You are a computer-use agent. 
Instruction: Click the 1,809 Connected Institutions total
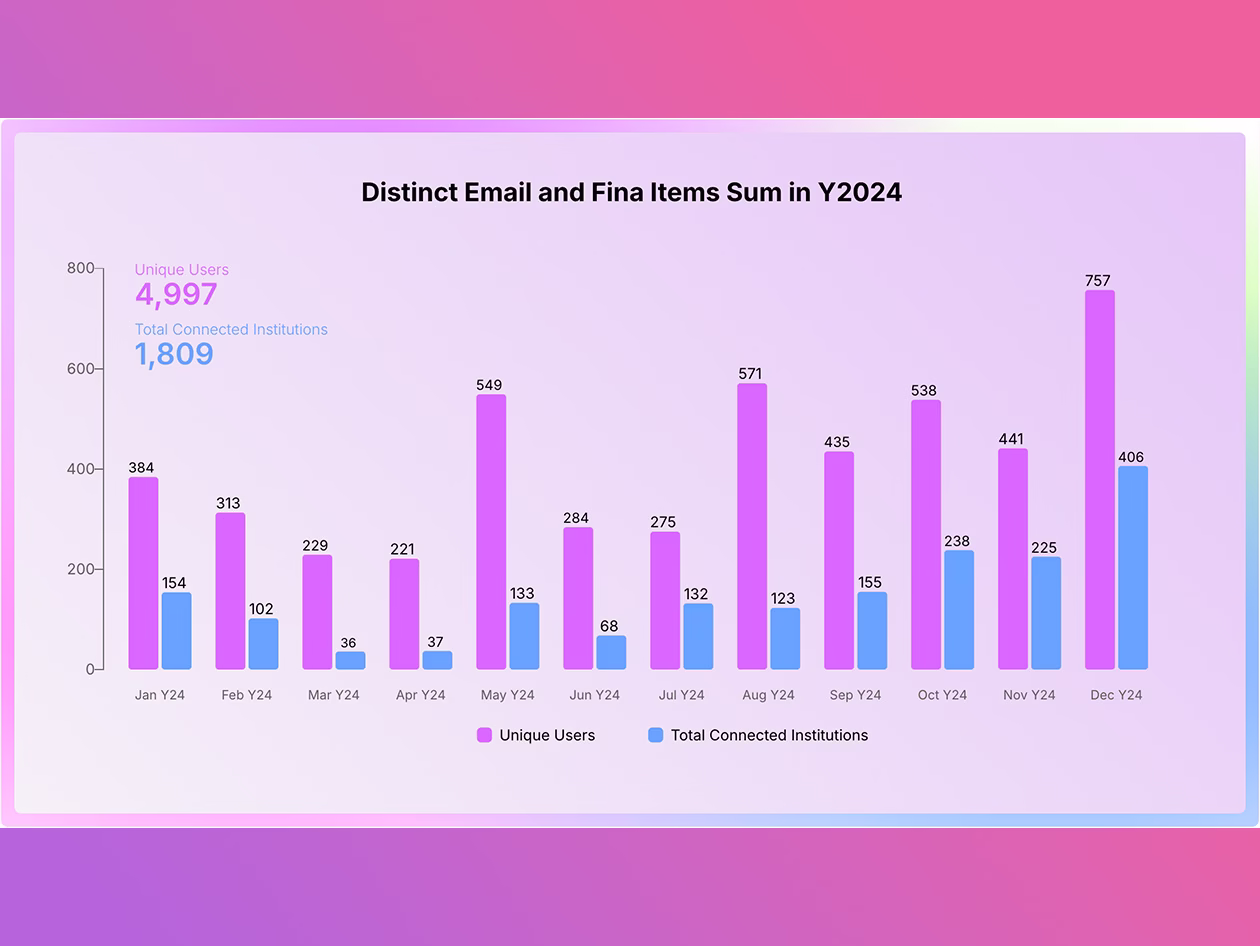[x=174, y=354]
